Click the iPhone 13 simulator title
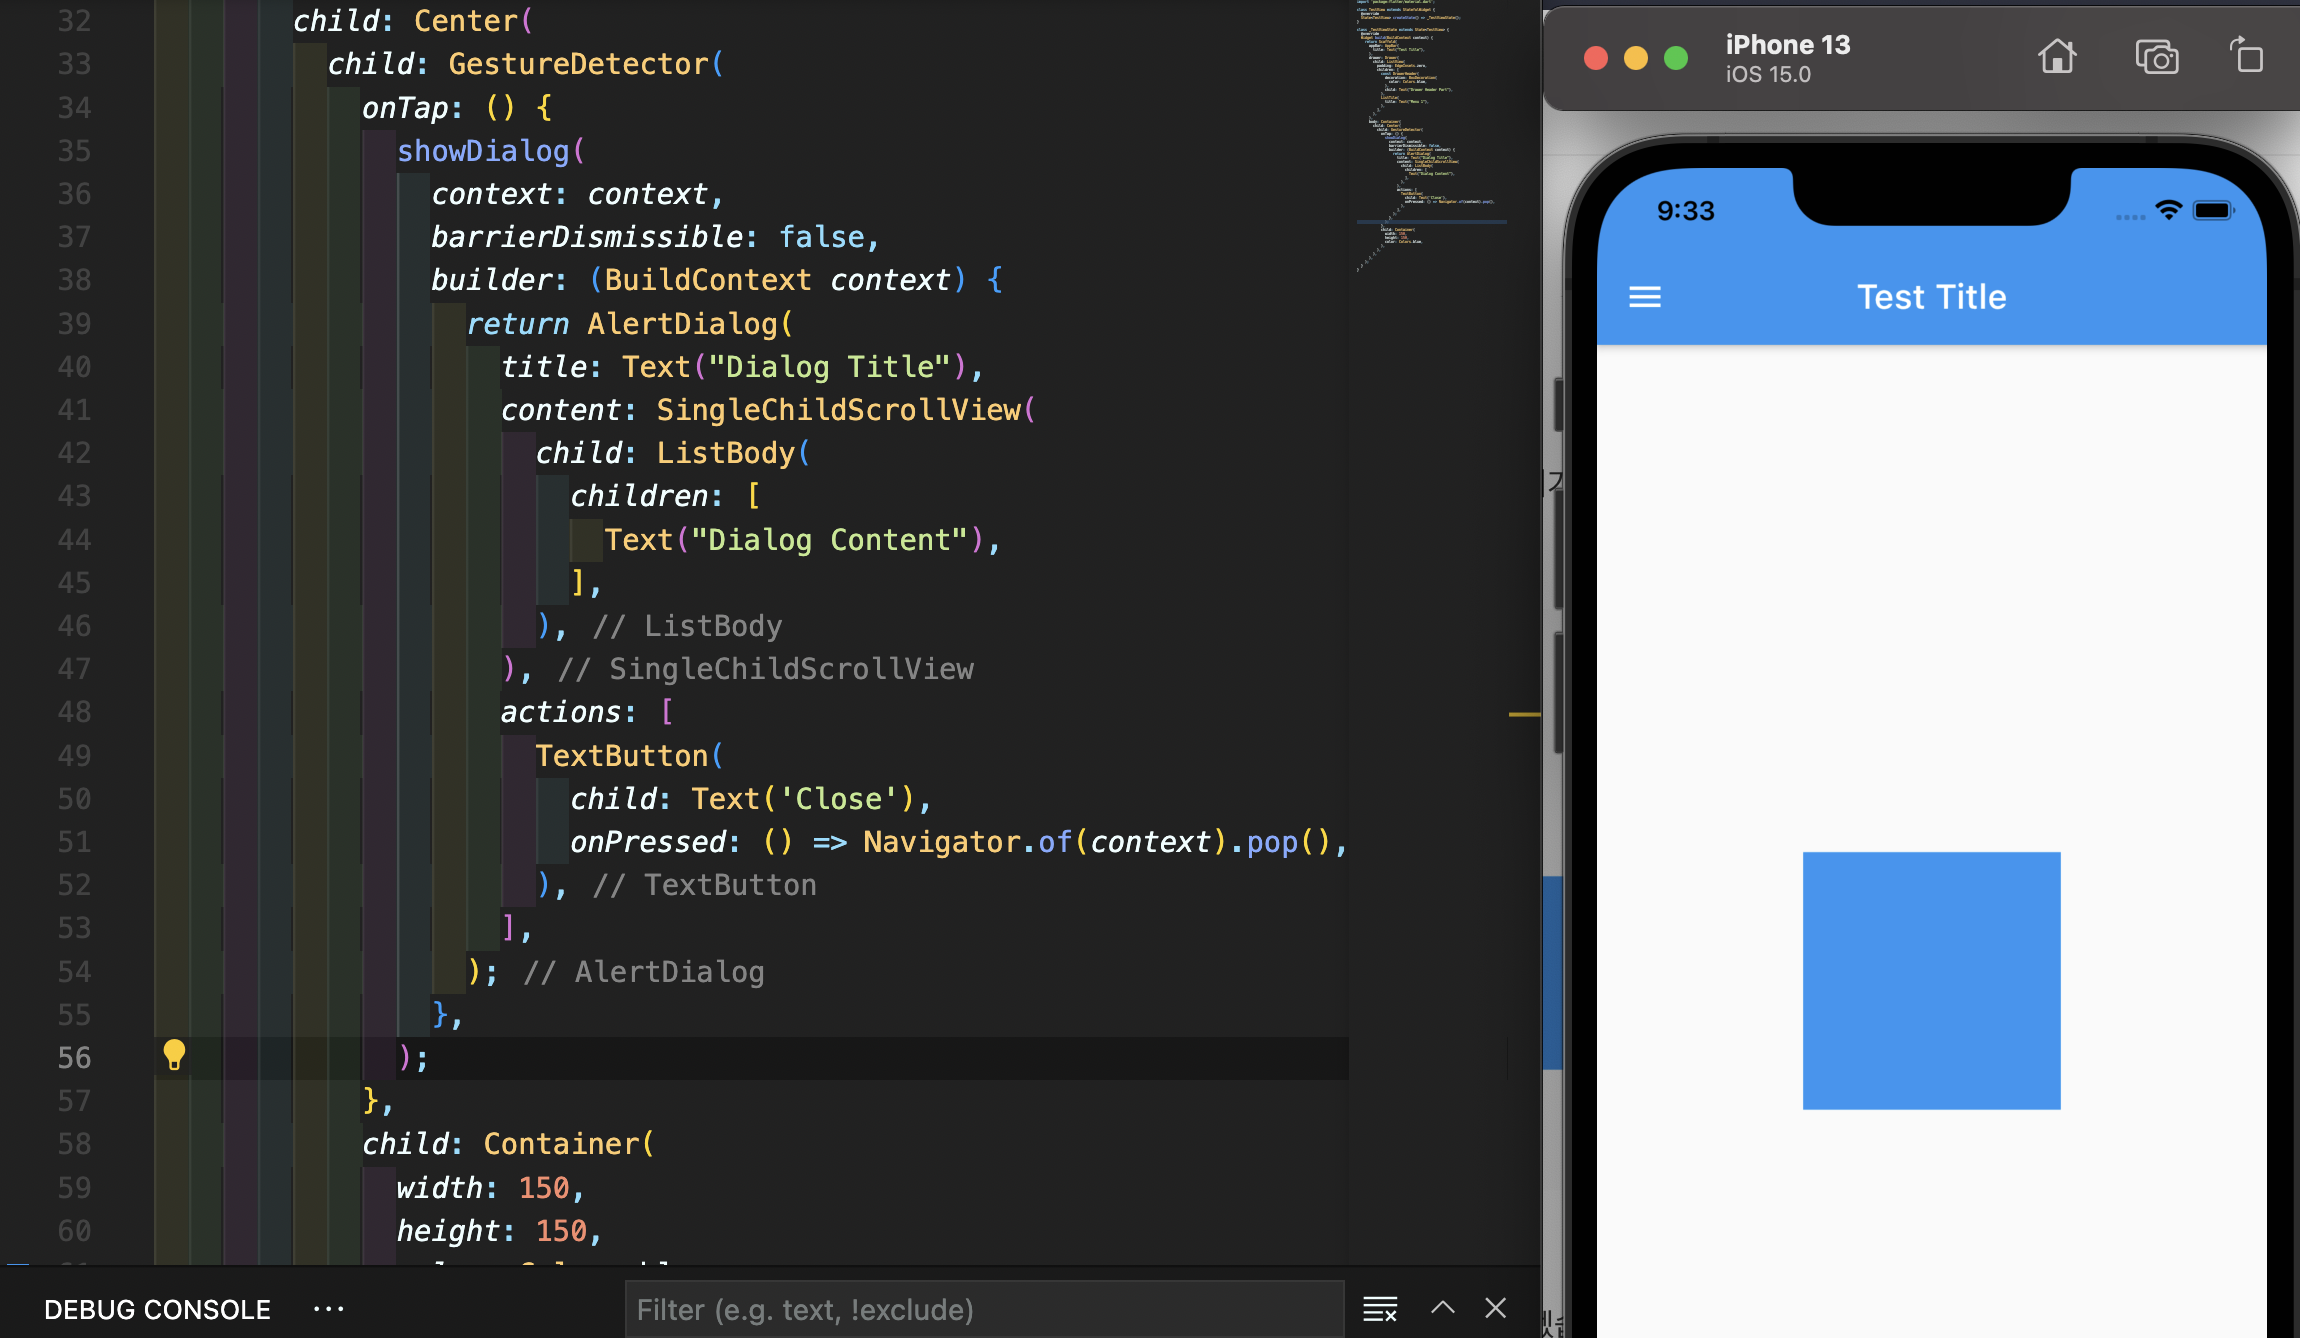Screen dimensions: 2300x1338 (1787, 45)
